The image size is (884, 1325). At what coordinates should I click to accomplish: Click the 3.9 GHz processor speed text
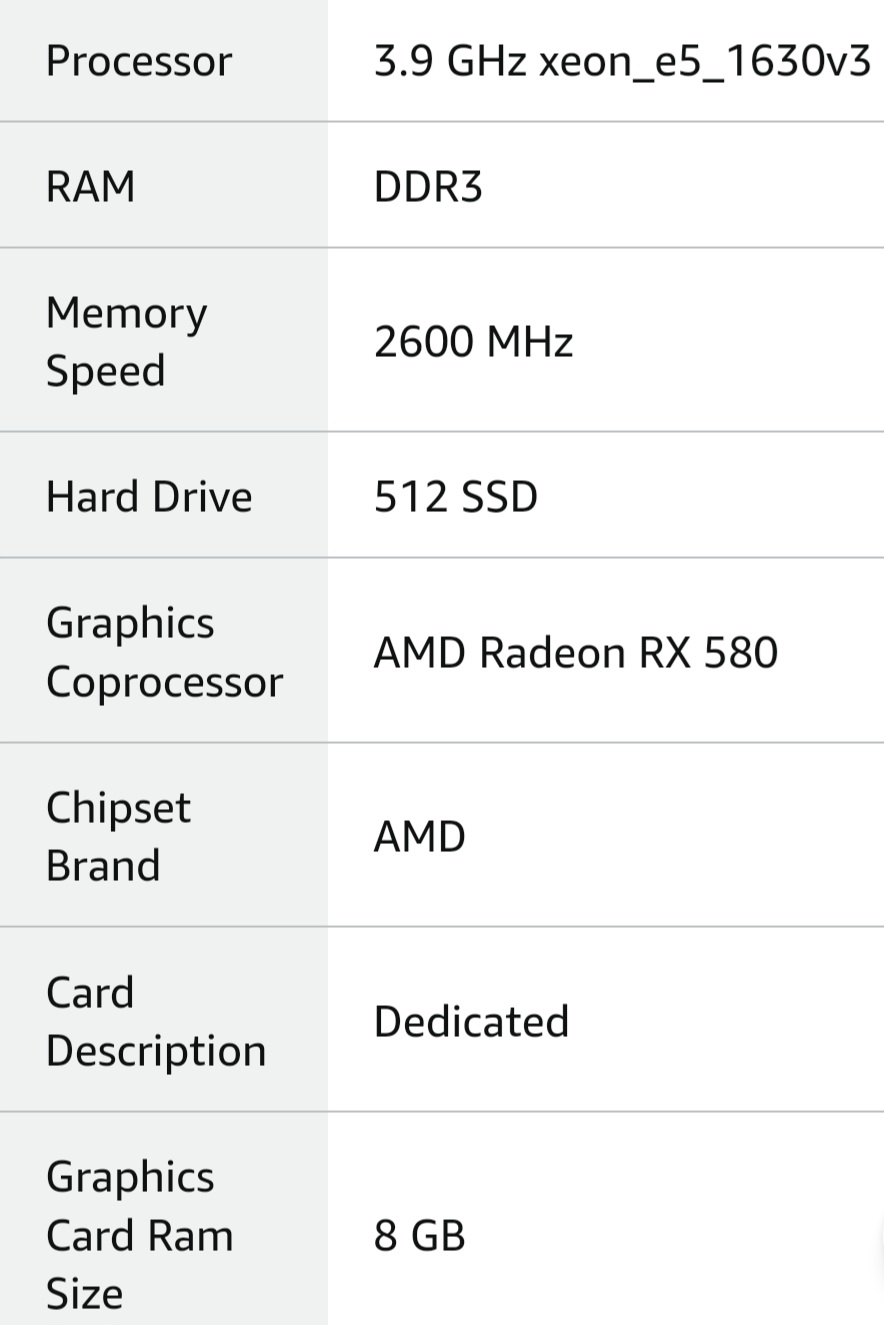(x=449, y=62)
